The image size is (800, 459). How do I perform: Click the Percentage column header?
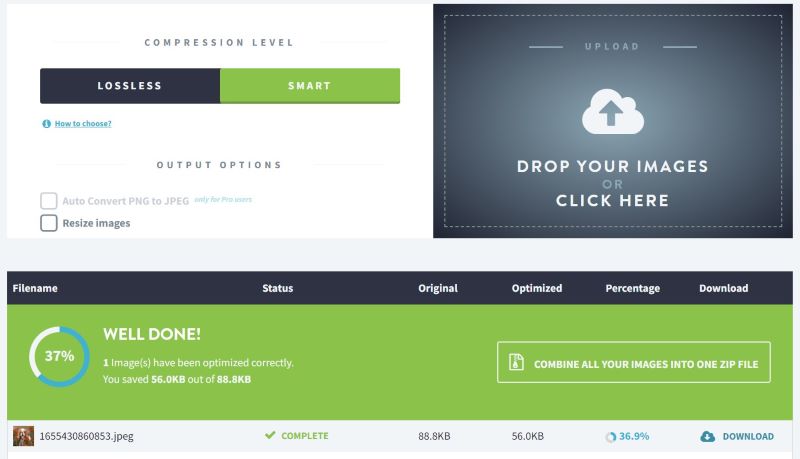coord(632,288)
